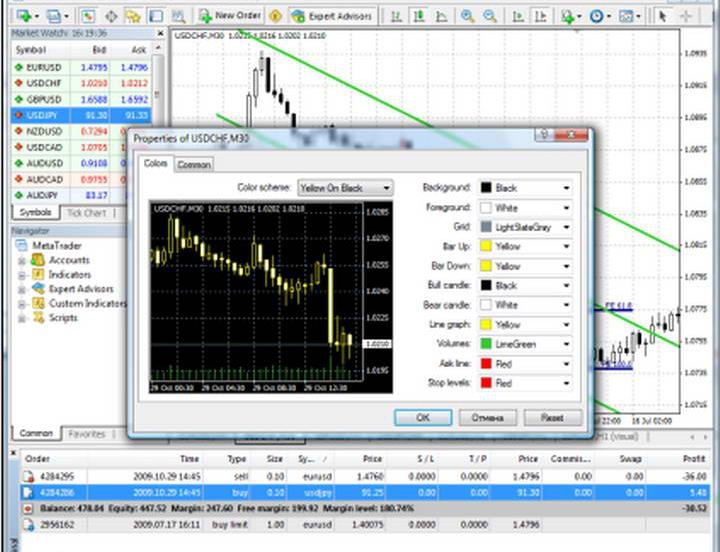The height and width of the screenshot is (552, 720).
Task: Expand the Indicators tree node
Action: (22, 276)
